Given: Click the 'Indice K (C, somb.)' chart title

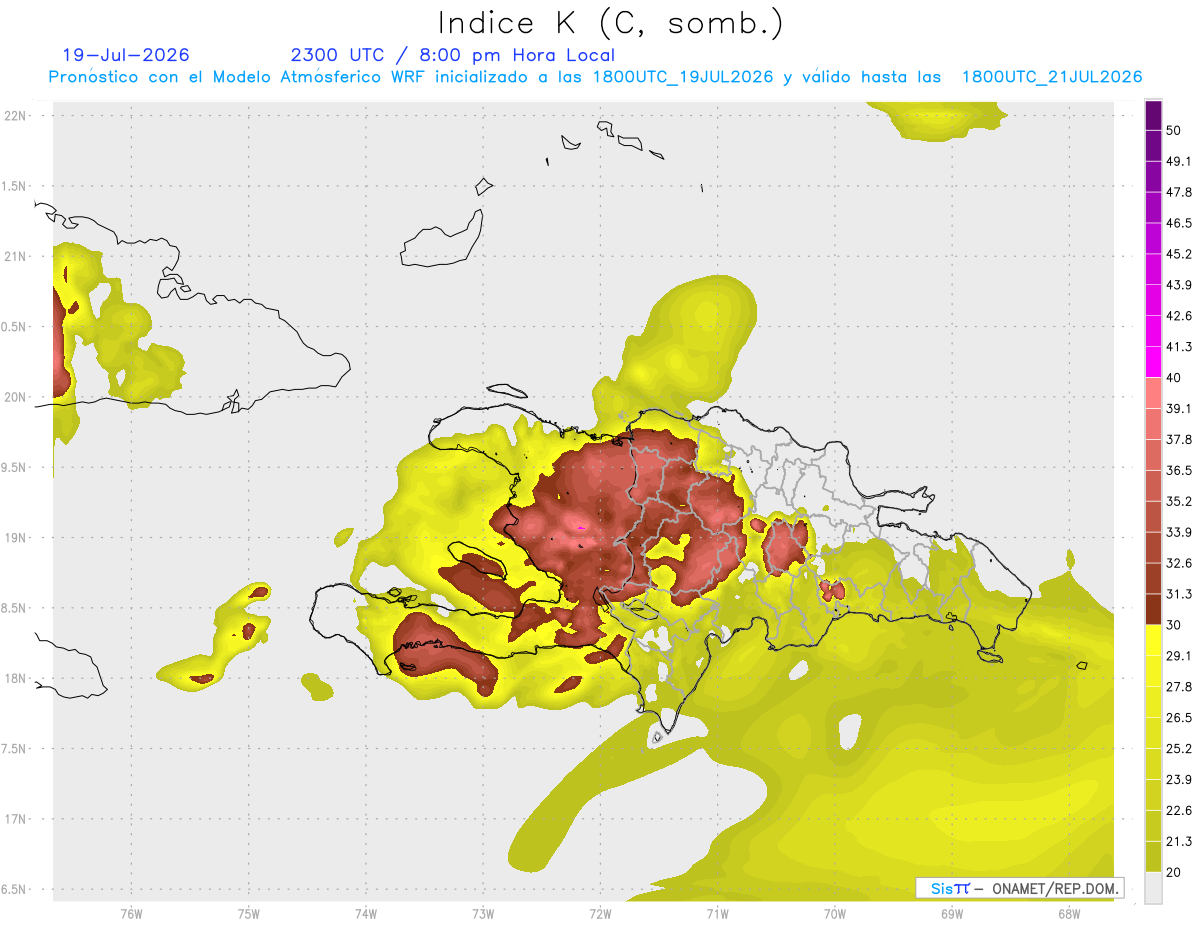Looking at the screenshot, I should point(611,23).
